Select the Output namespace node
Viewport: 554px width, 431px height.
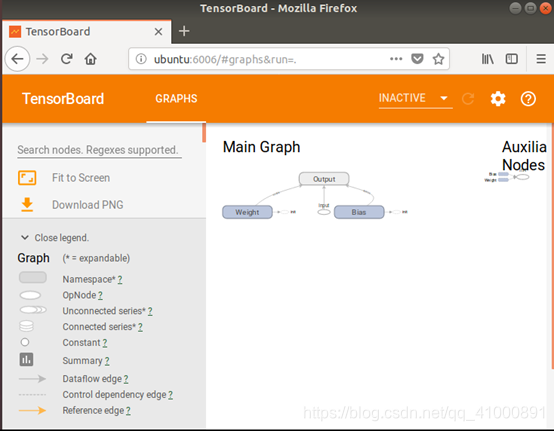[x=324, y=179]
